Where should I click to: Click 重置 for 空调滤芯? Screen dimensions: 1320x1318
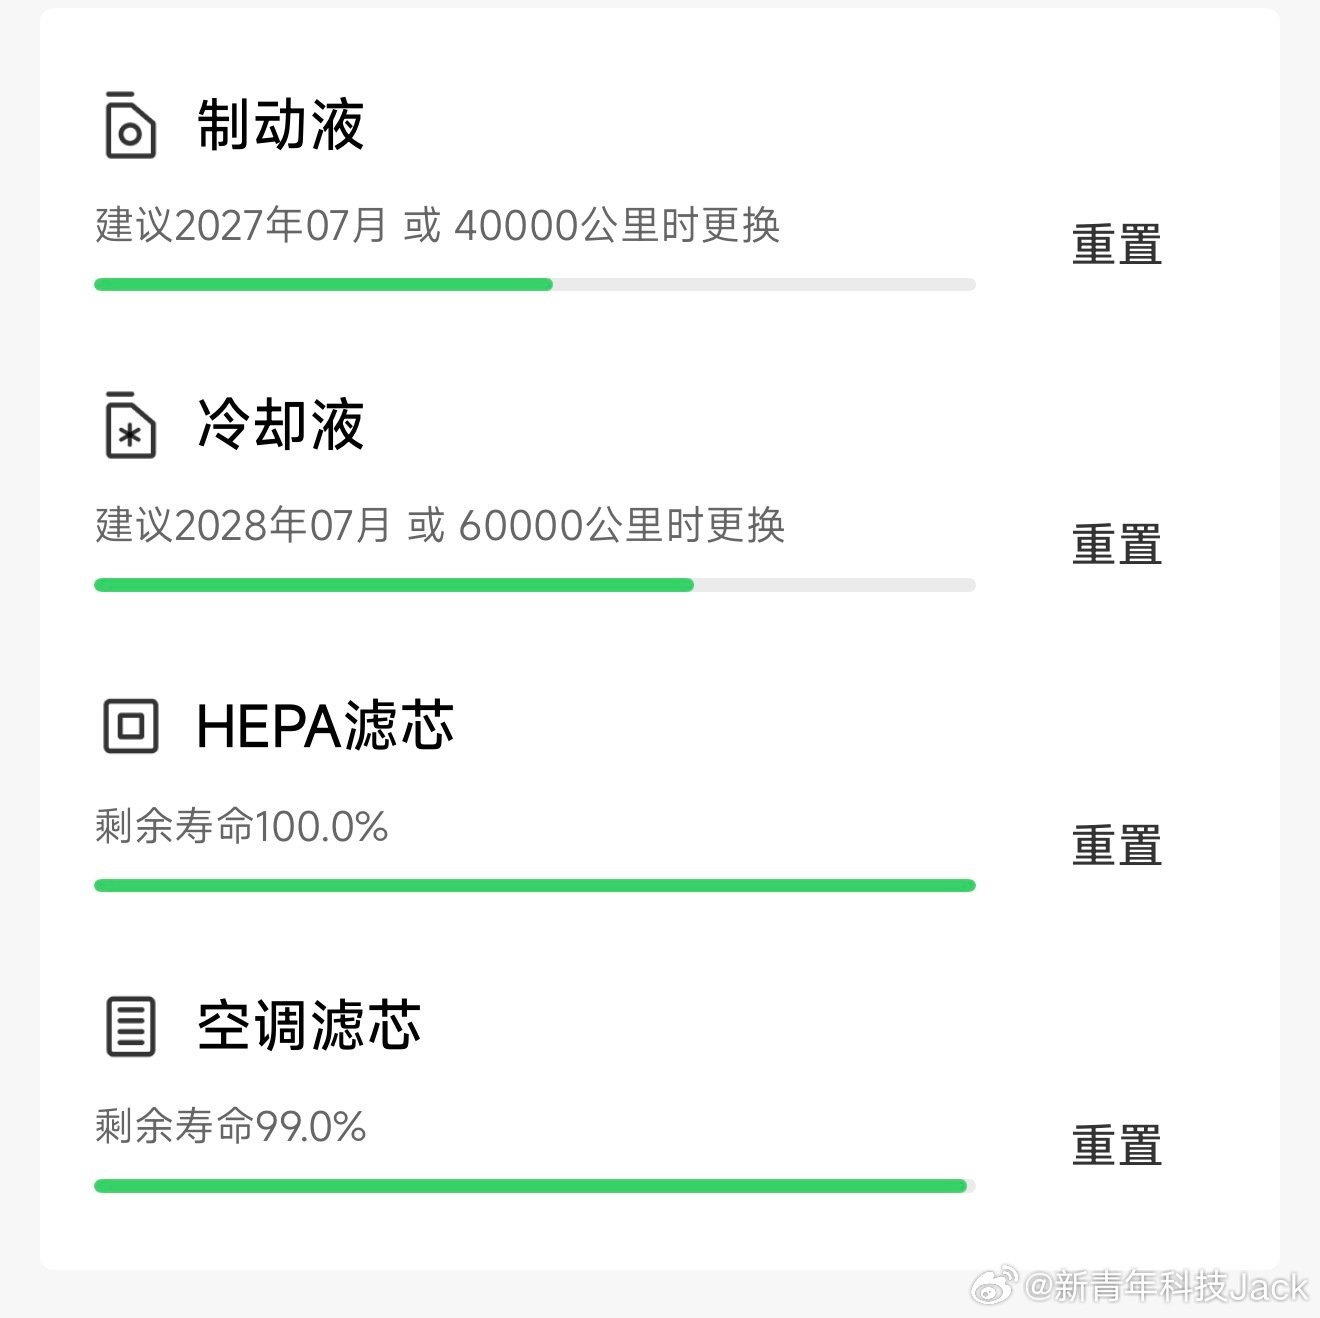click(x=1116, y=1143)
